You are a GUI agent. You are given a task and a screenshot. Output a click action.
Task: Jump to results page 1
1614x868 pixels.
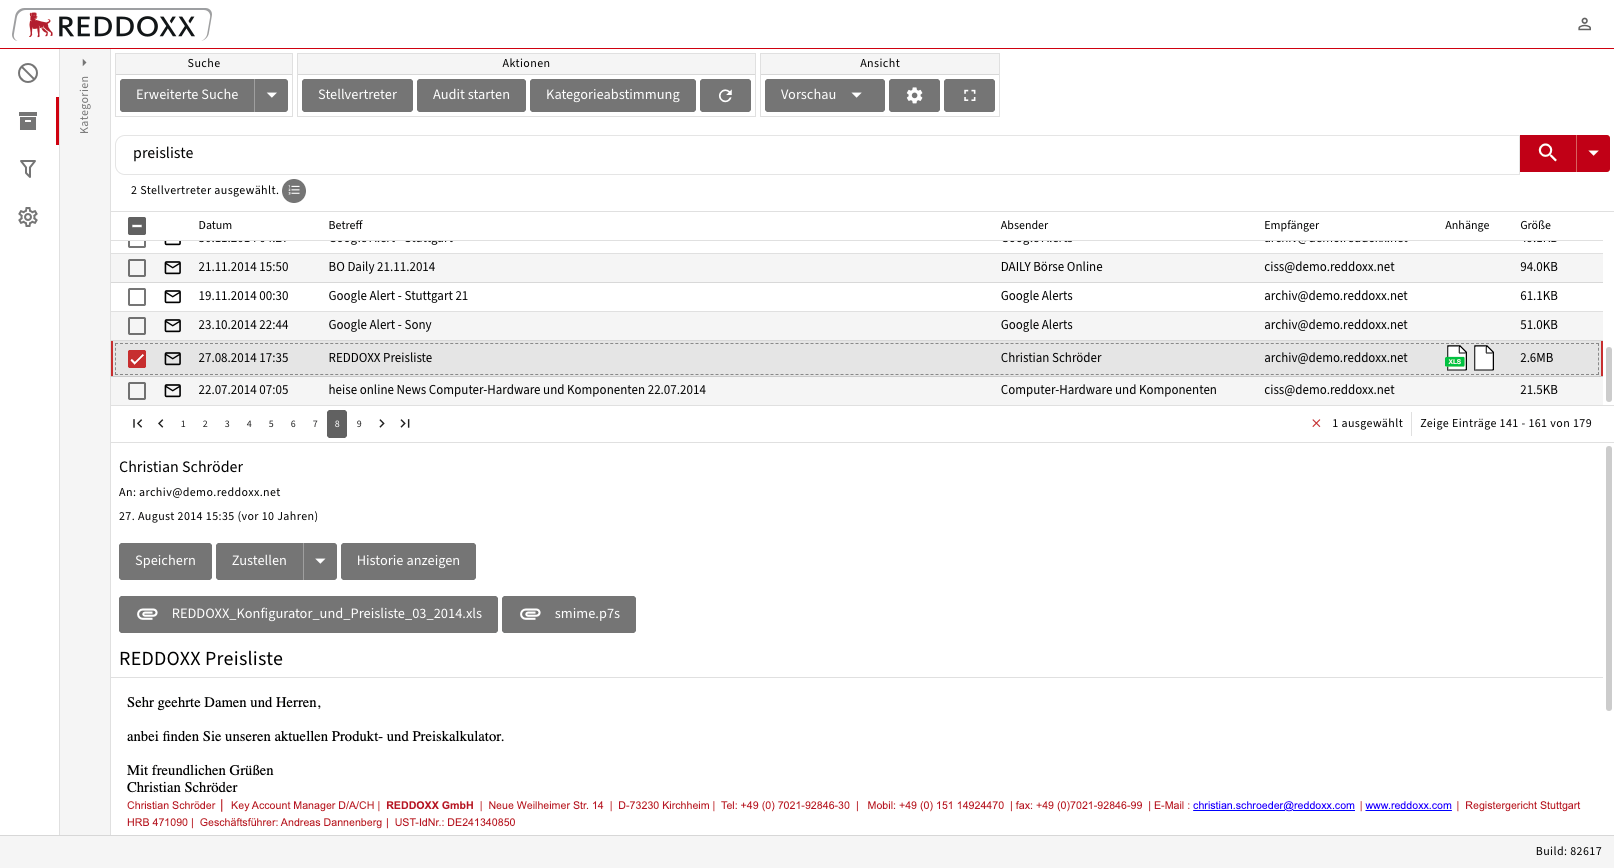pos(183,424)
